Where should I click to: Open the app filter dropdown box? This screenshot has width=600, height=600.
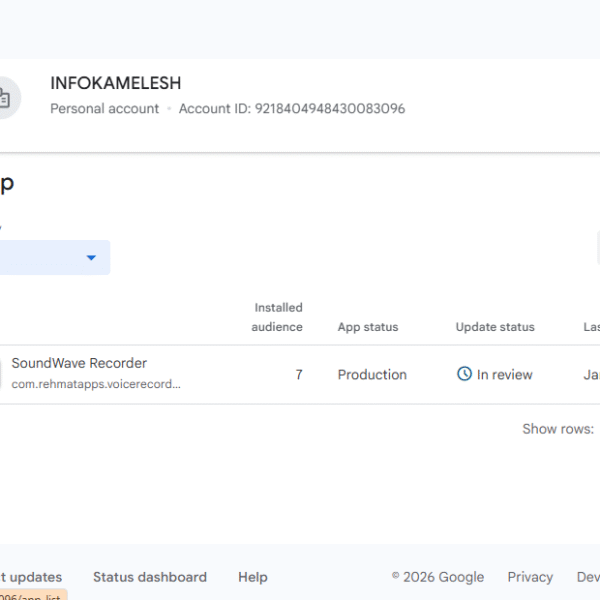pos(50,258)
